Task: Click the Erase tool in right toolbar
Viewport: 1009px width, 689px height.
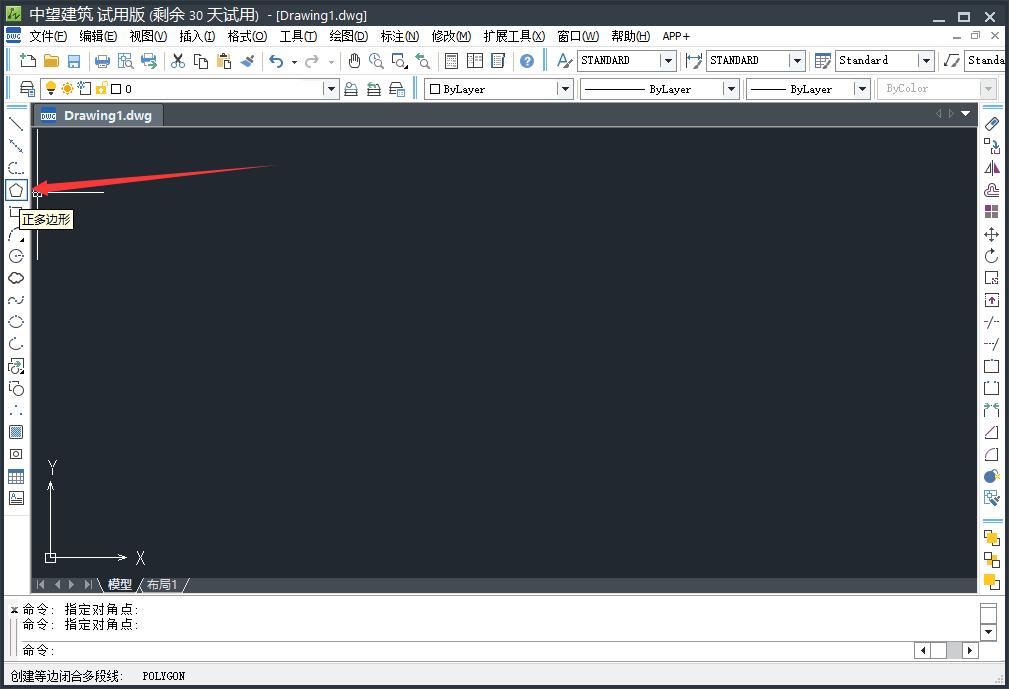Action: (991, 124)
